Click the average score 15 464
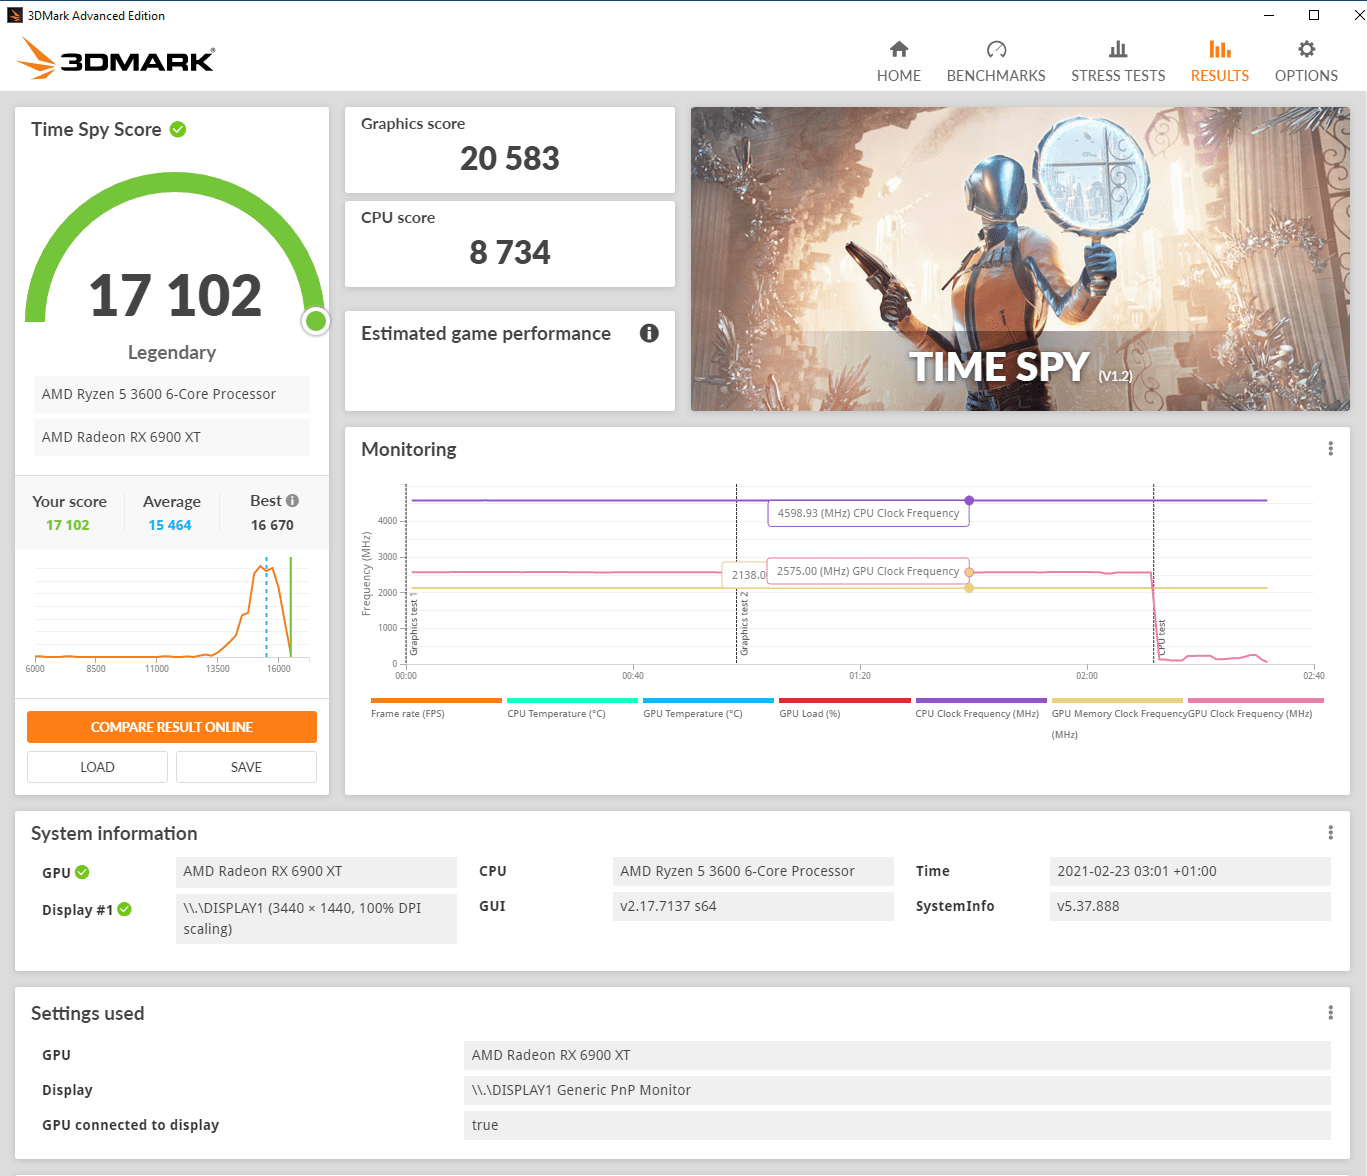The width and height of the screenshot is (1367, 1176). tap(170, 525)
